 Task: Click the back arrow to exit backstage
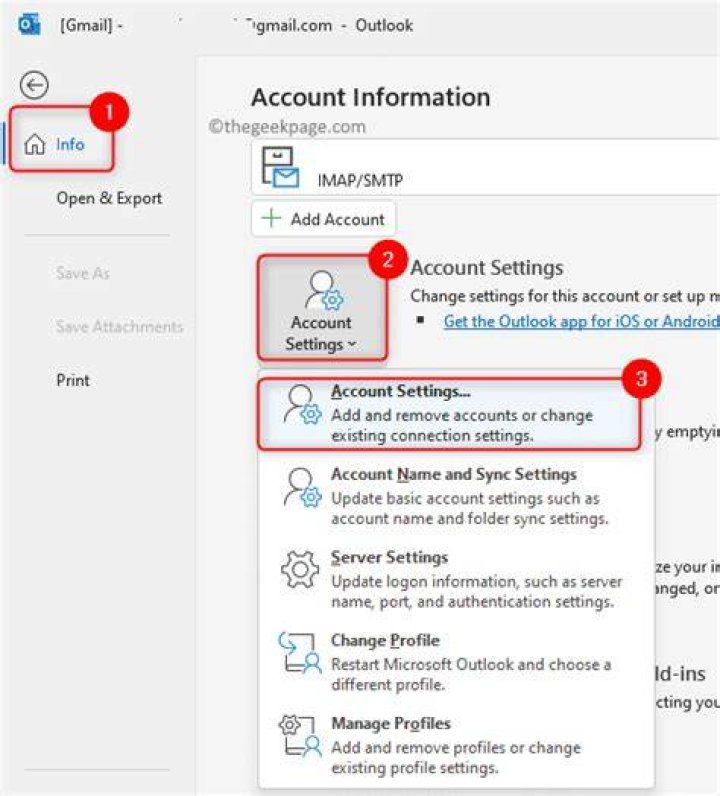click(x=34, y=85)
